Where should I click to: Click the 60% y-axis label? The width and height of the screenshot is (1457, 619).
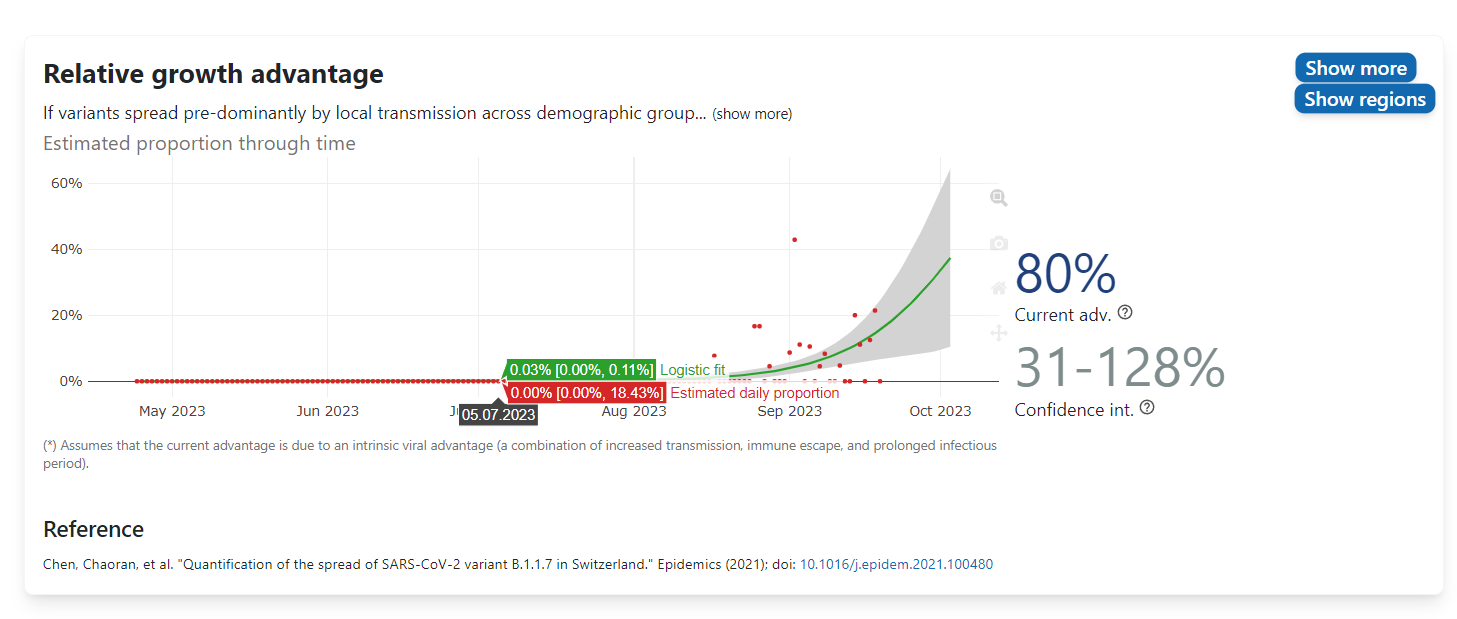66,183
